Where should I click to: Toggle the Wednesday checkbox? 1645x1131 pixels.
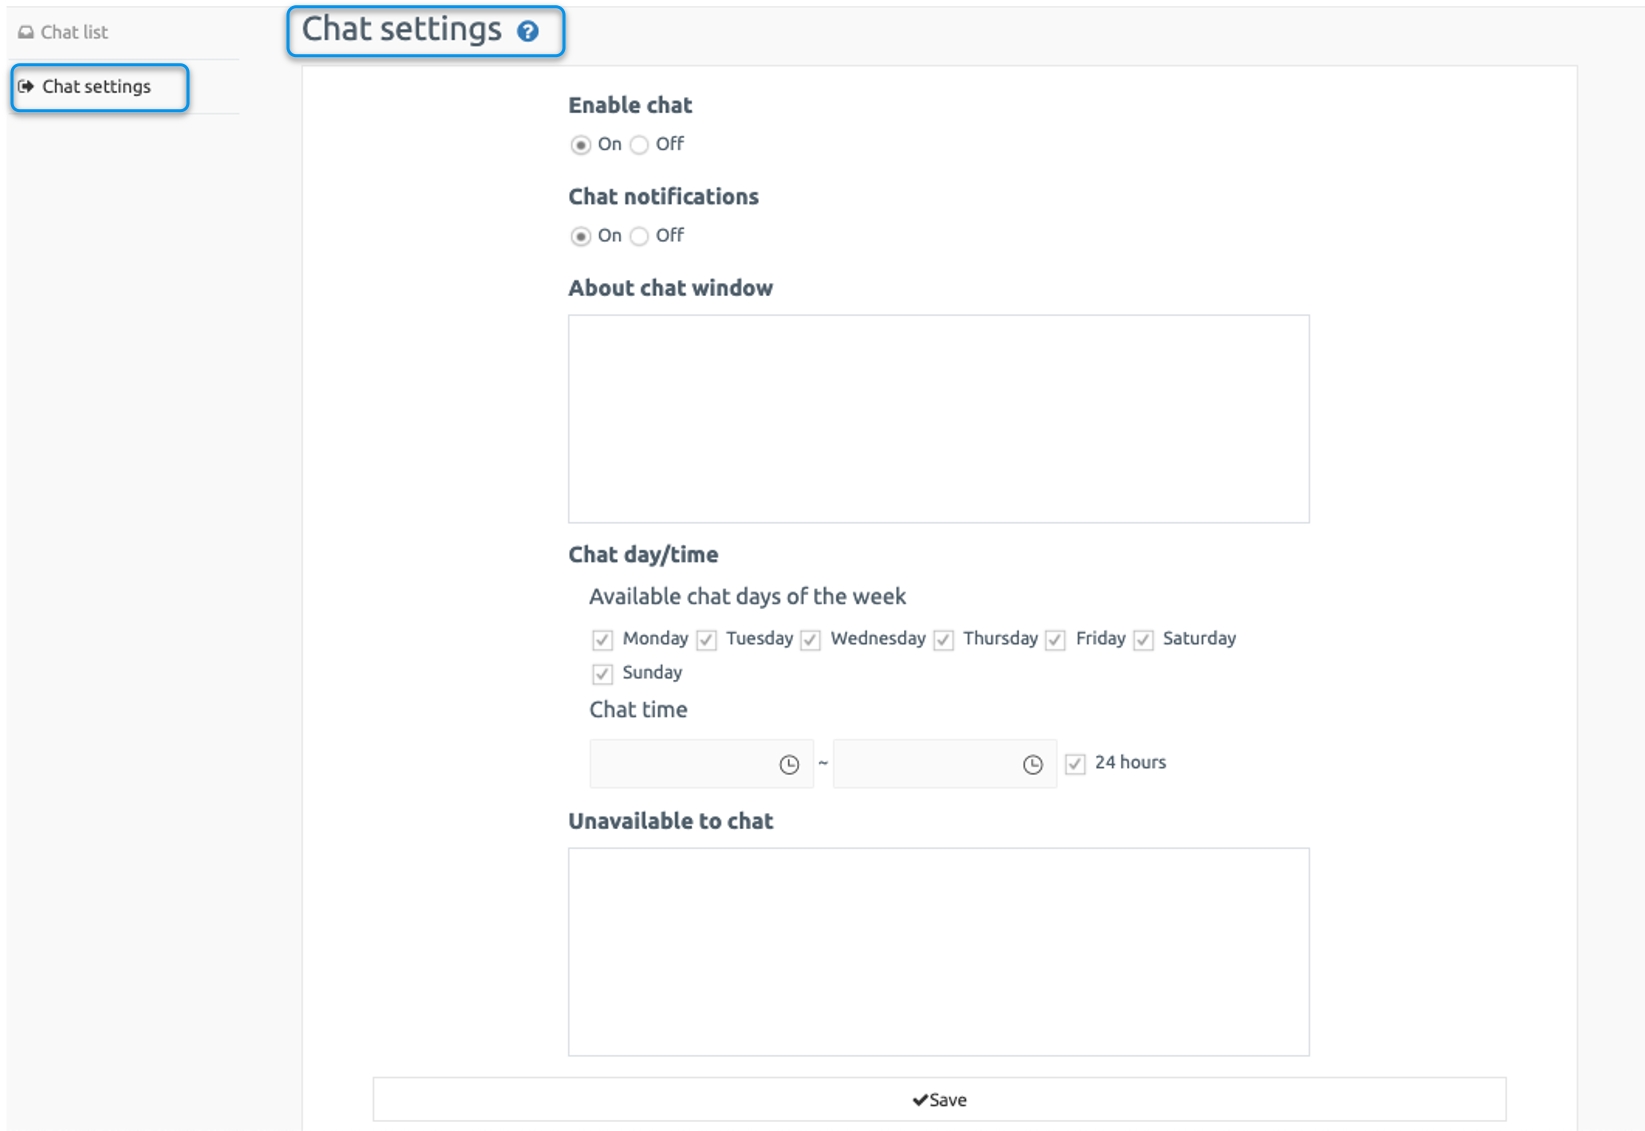(x=810, y=640)
